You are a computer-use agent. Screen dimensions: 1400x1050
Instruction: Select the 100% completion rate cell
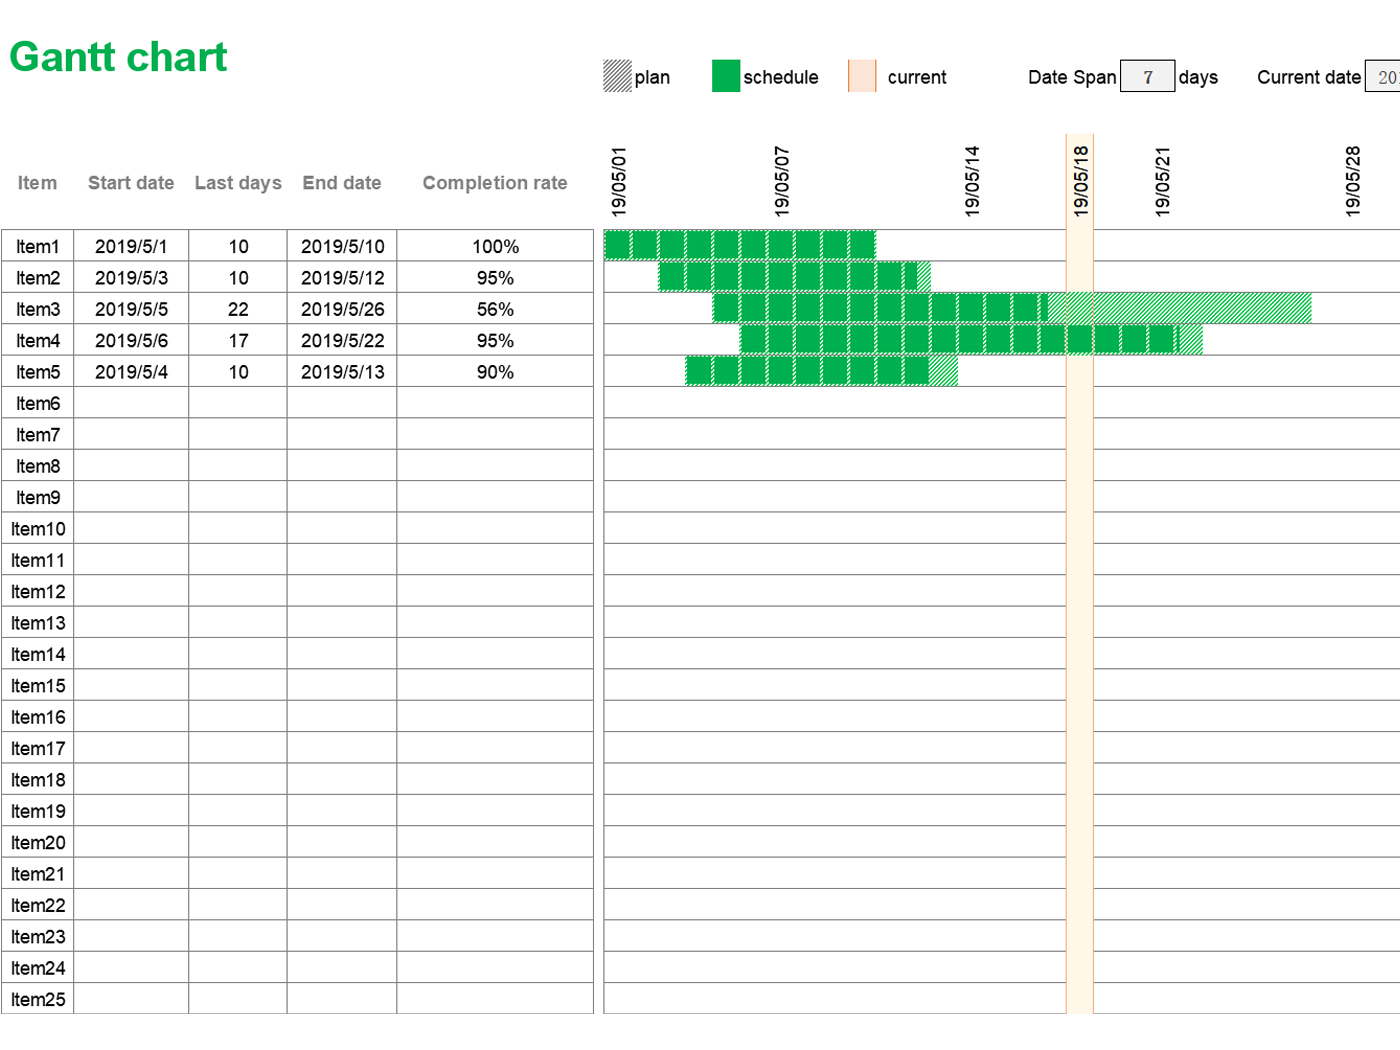click(x=495, y=246)
